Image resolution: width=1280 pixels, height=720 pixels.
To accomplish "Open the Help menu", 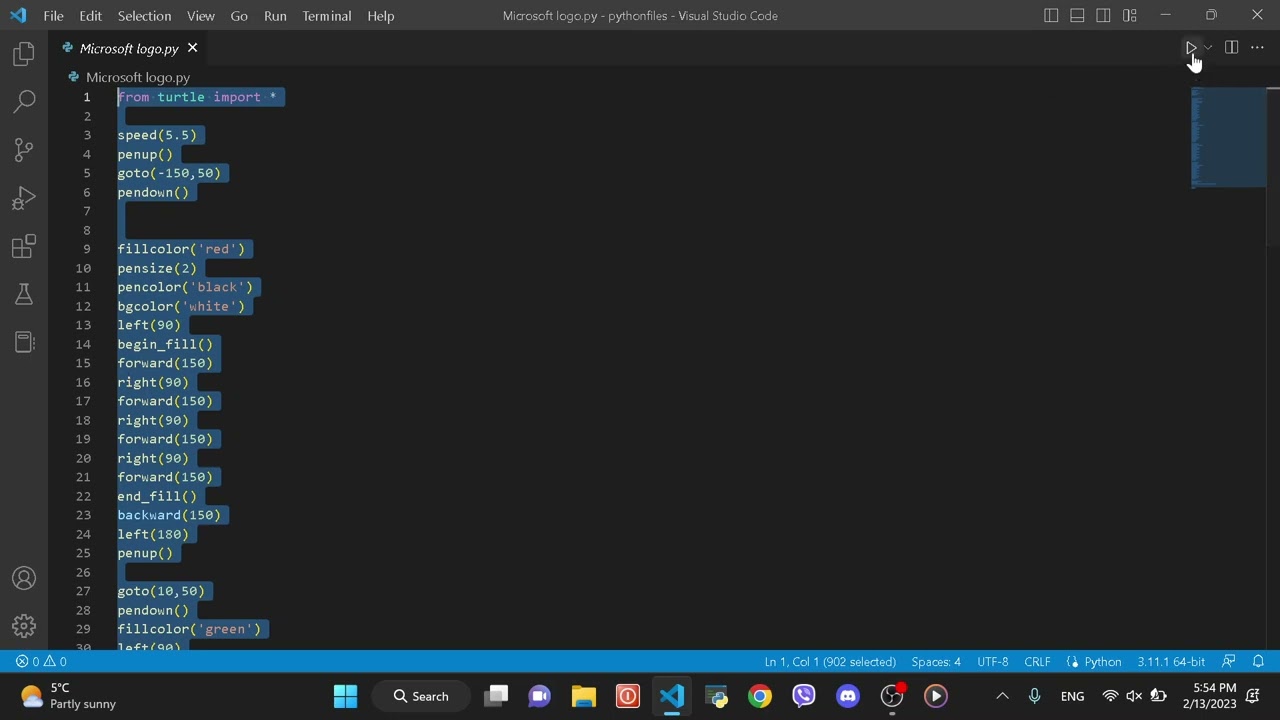I will tap(381, 15).
